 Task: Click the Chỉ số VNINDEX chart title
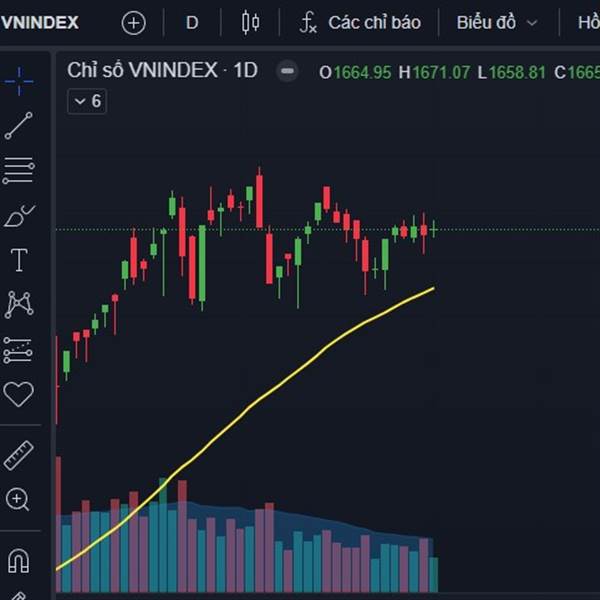(x=162, y=70)
